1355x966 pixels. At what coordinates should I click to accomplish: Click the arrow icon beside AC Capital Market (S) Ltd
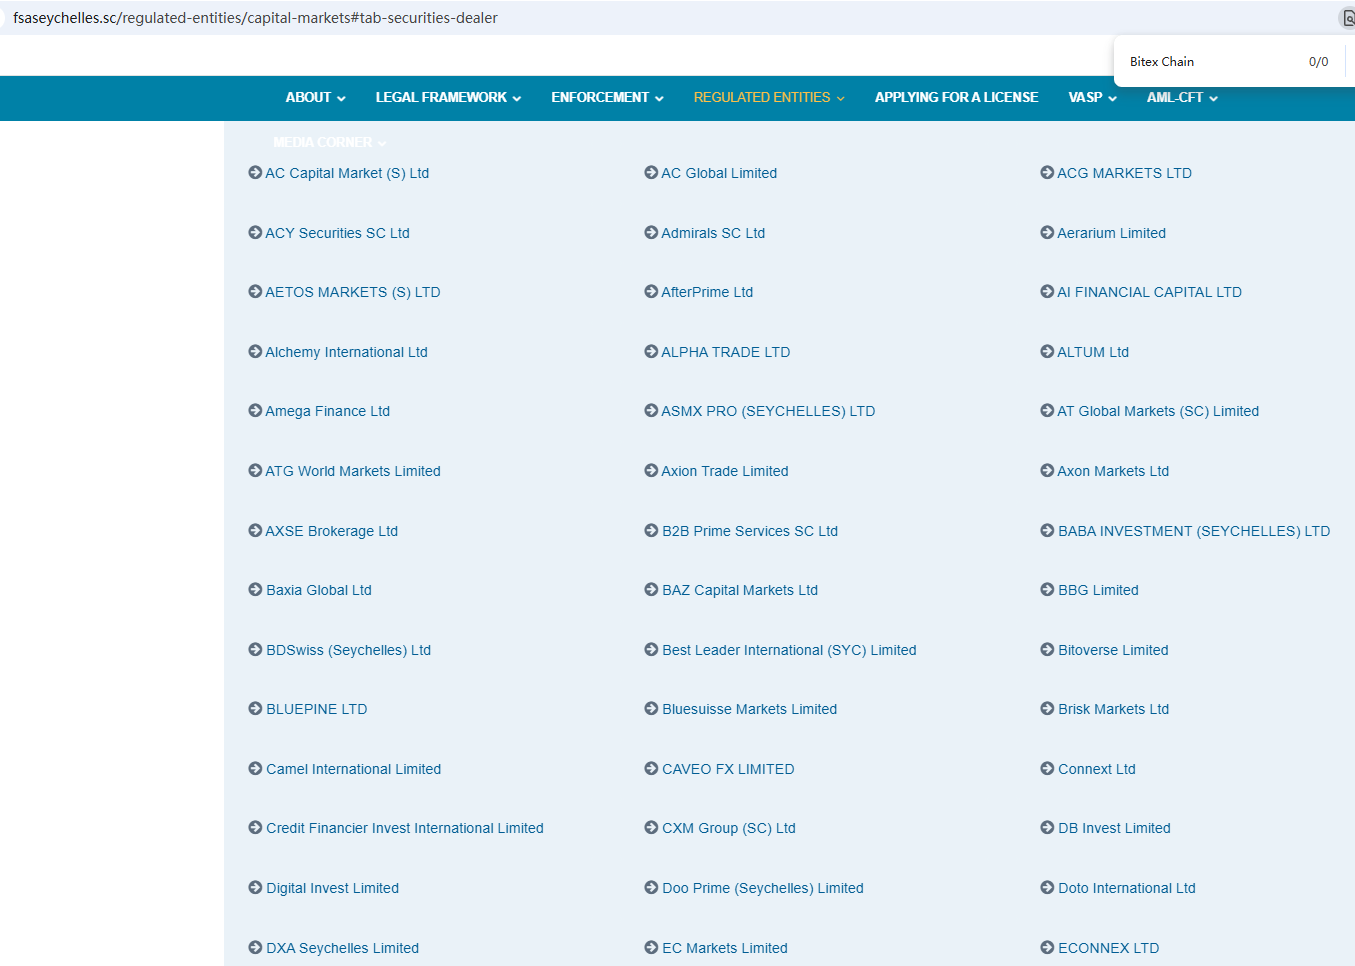click(x=255, y=173)
